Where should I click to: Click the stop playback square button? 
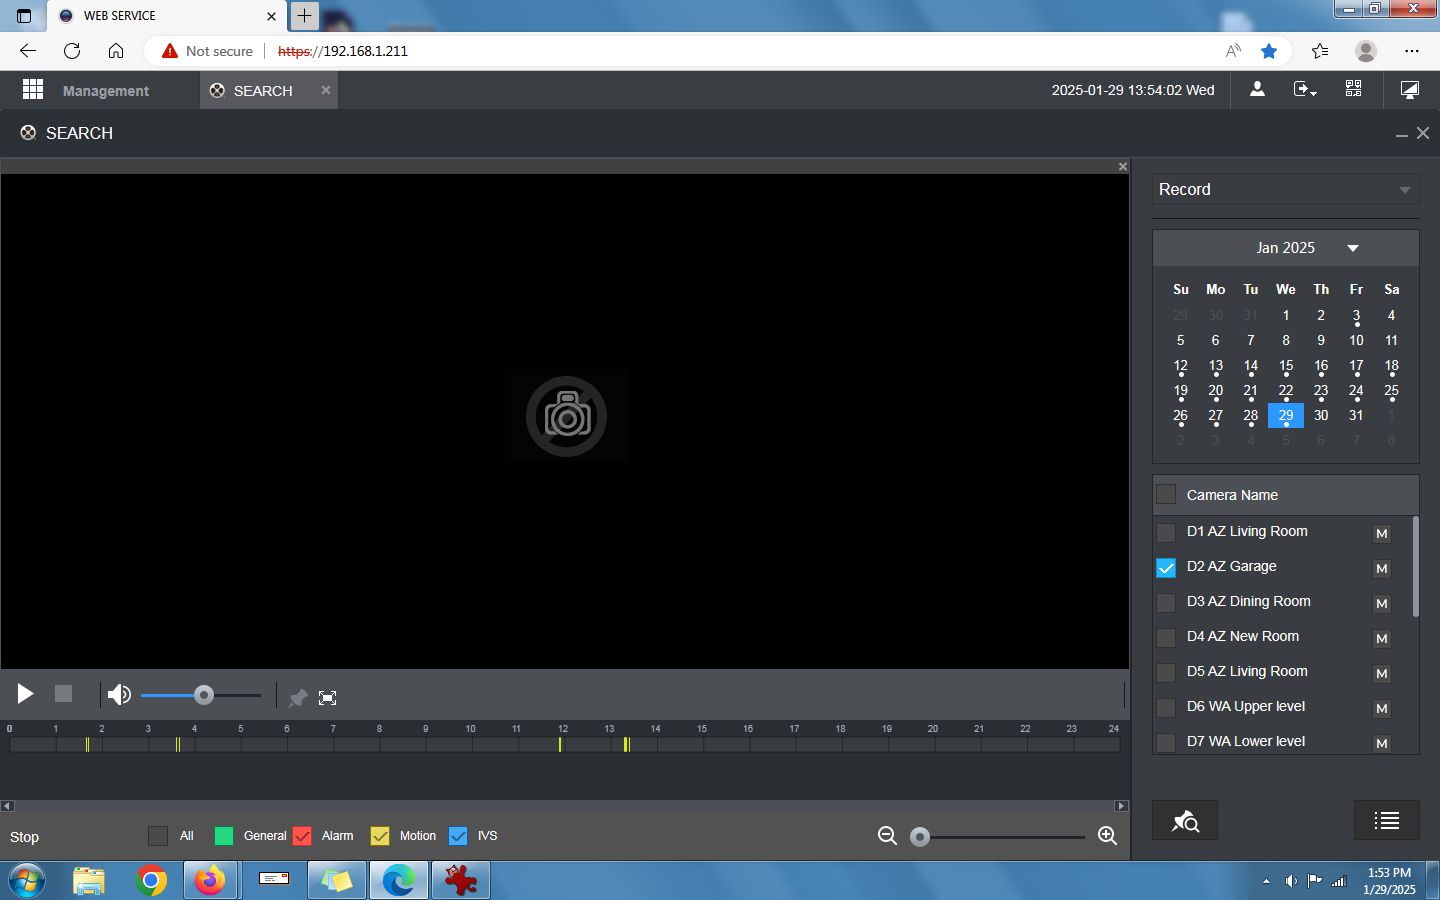[x=63, y=694]
